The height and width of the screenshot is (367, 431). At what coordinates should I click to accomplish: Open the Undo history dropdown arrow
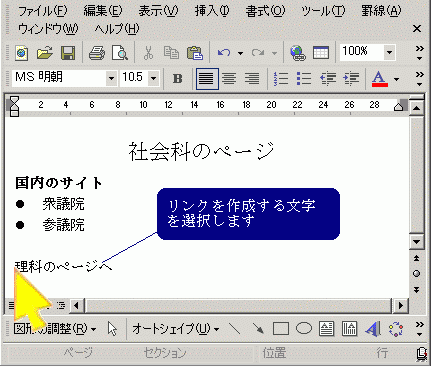pos(240,53)
